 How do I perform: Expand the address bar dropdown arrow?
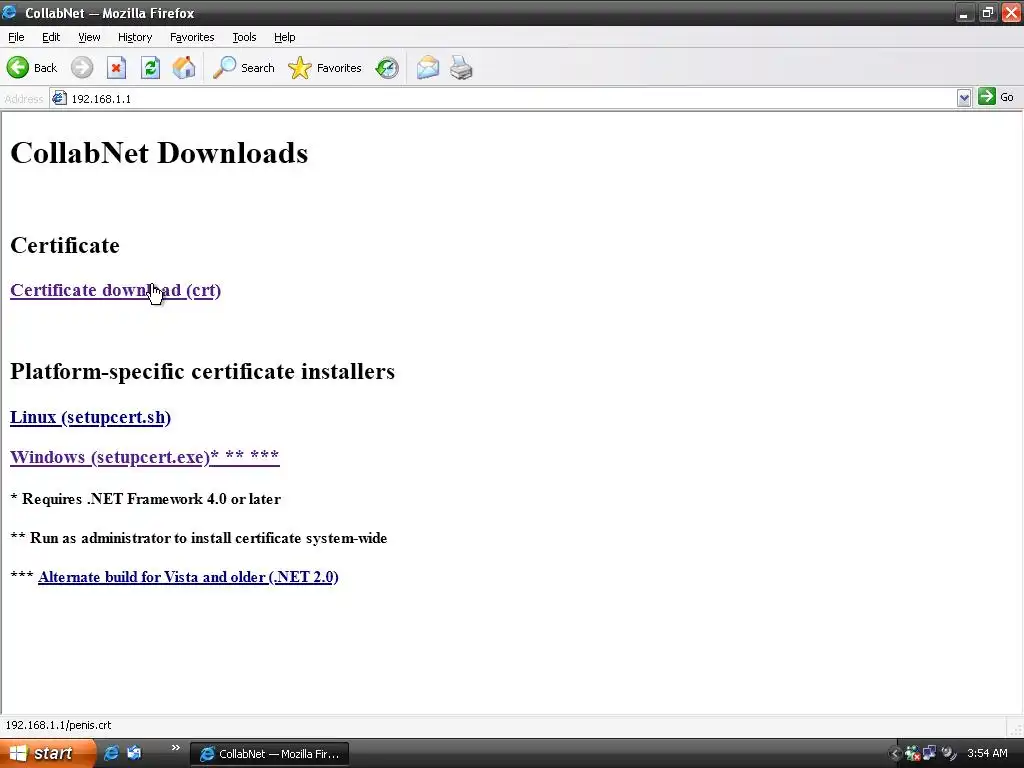(x=964, y=98)
